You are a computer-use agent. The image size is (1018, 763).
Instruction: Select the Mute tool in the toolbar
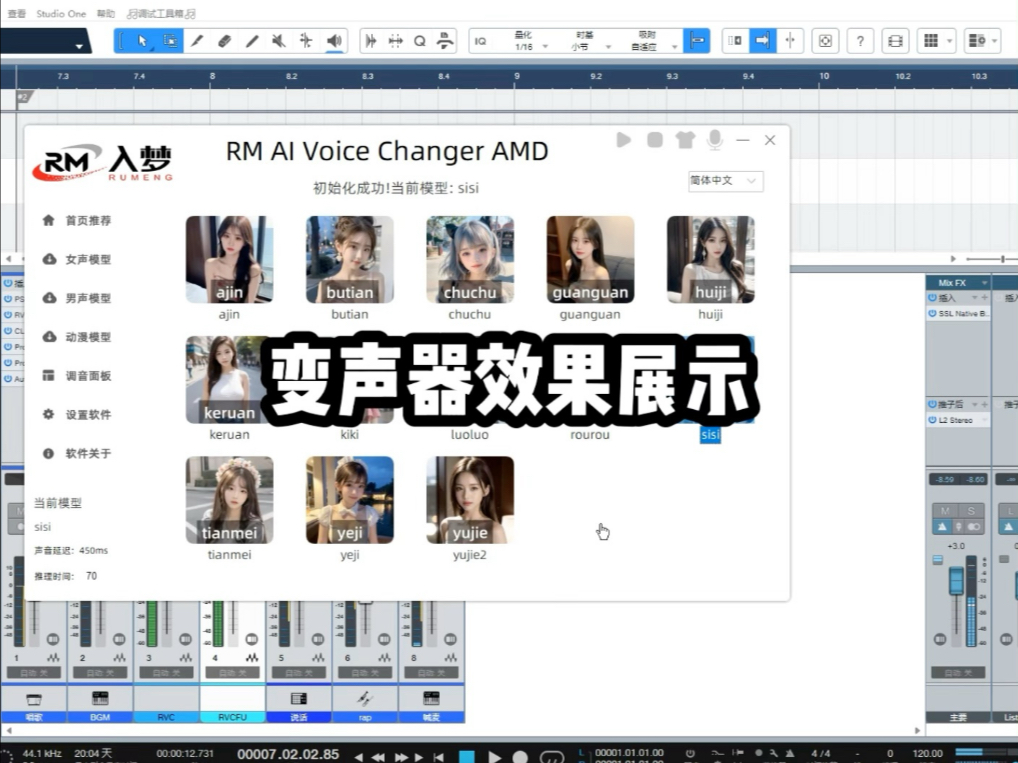click(x=279, y=41)
